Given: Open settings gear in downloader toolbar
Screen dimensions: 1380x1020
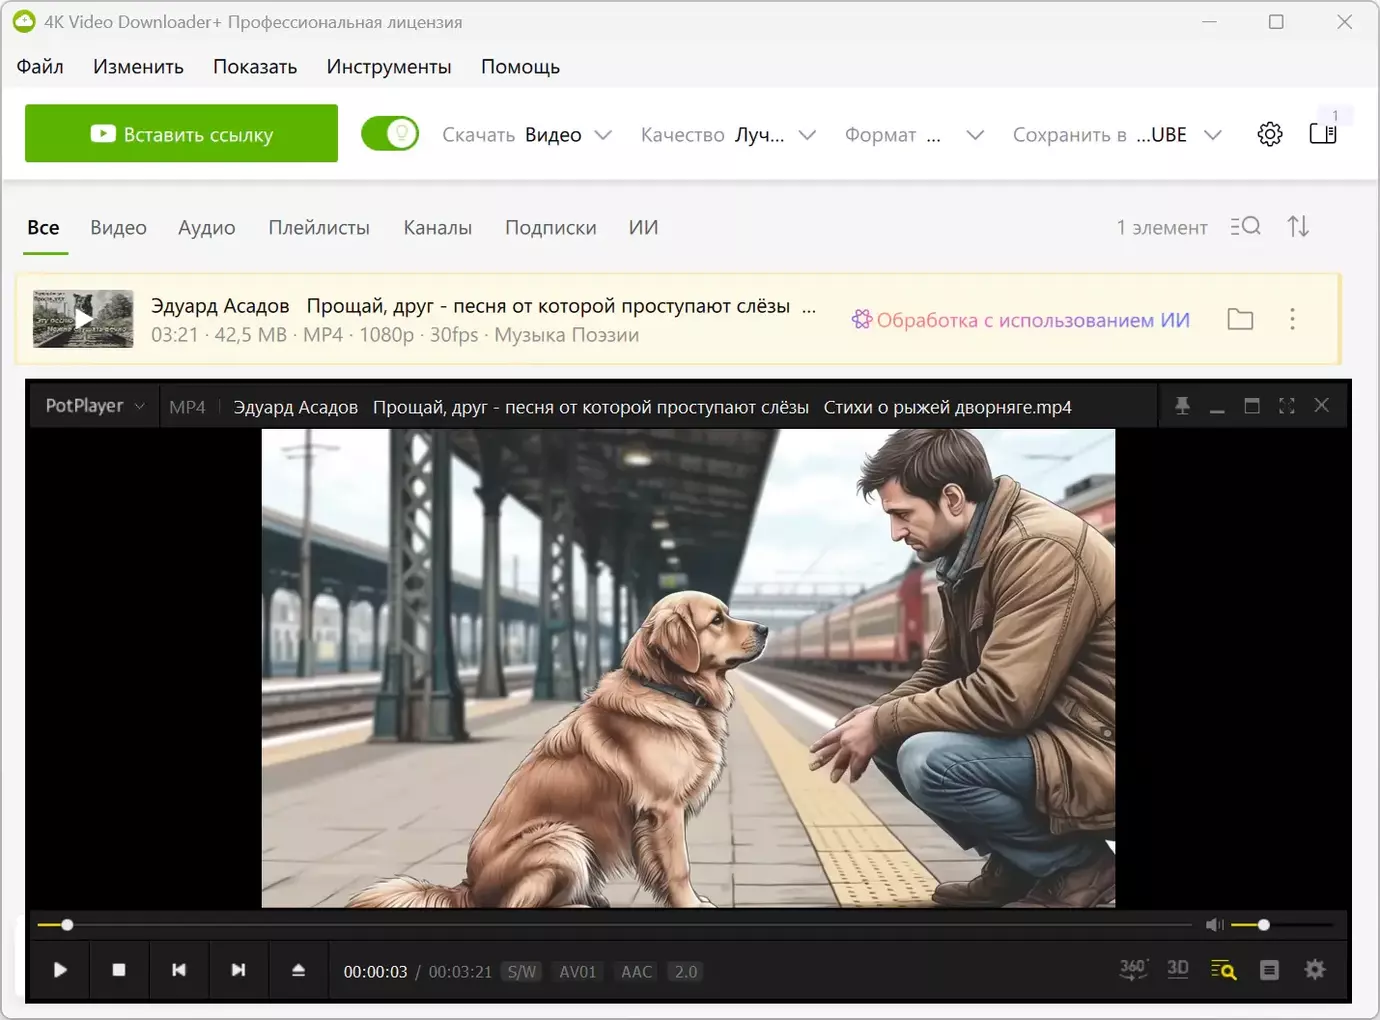Looking at the screenshot, I should 1269,134.
